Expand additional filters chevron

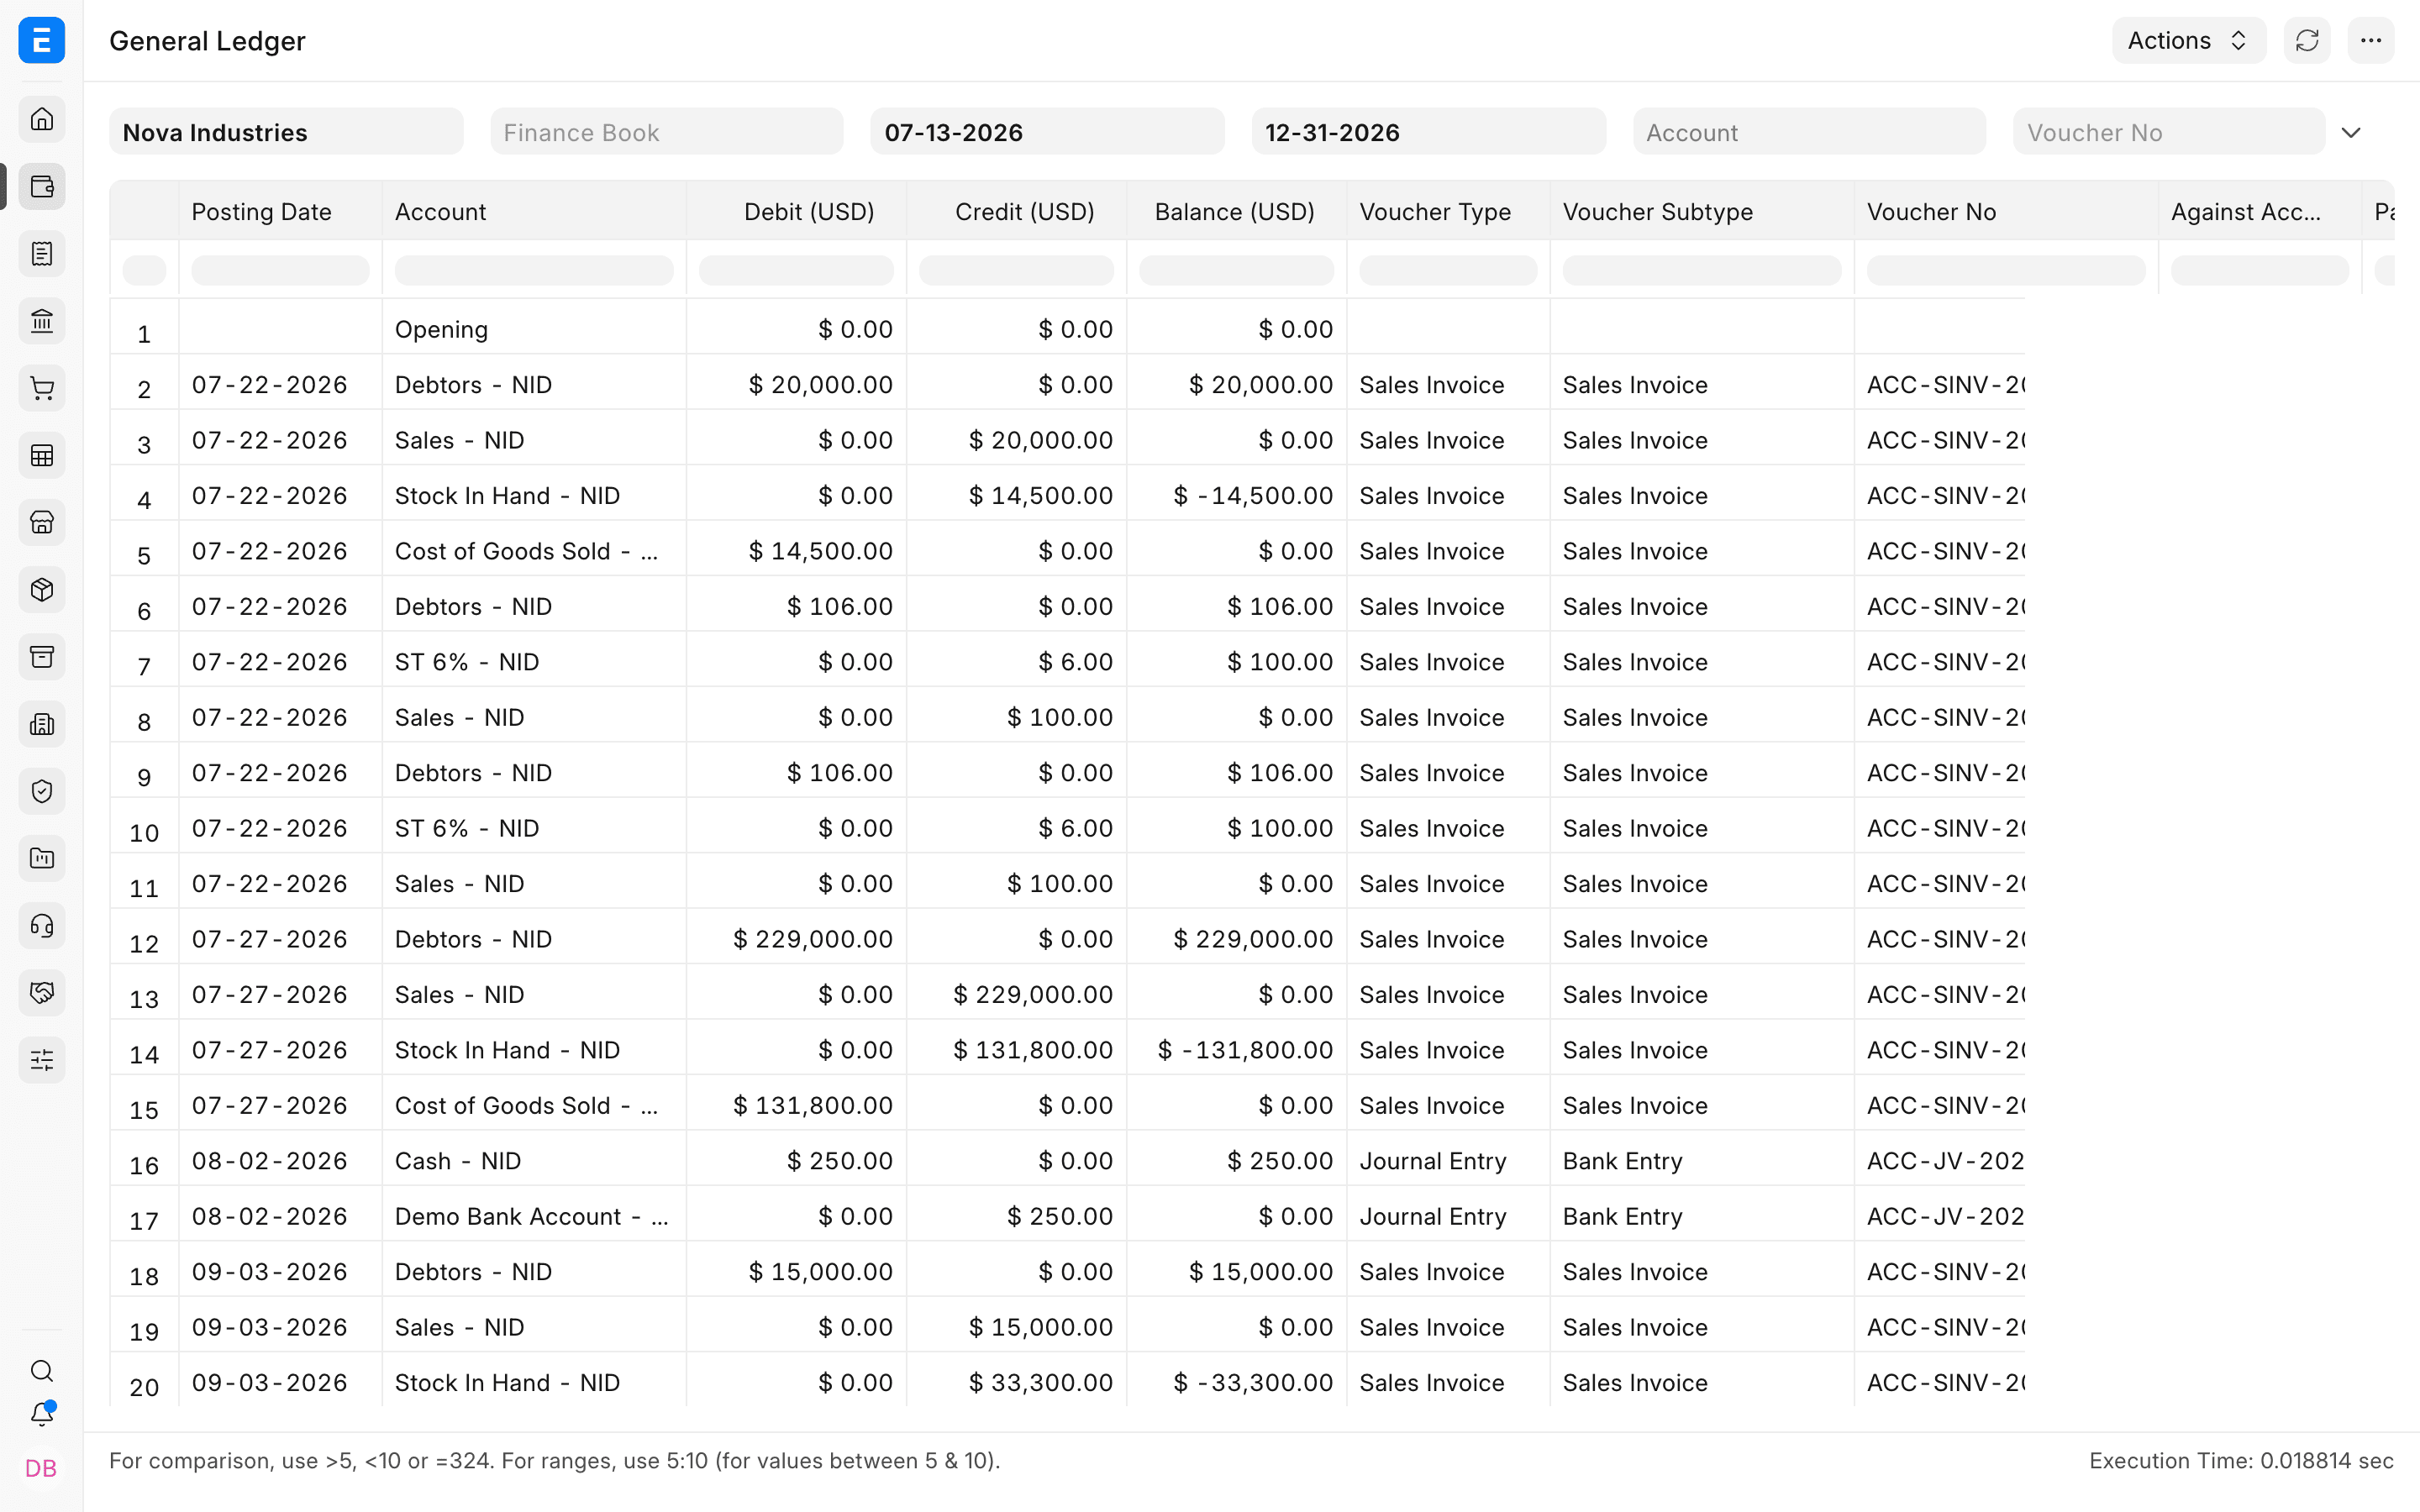tap(2351, 132)
